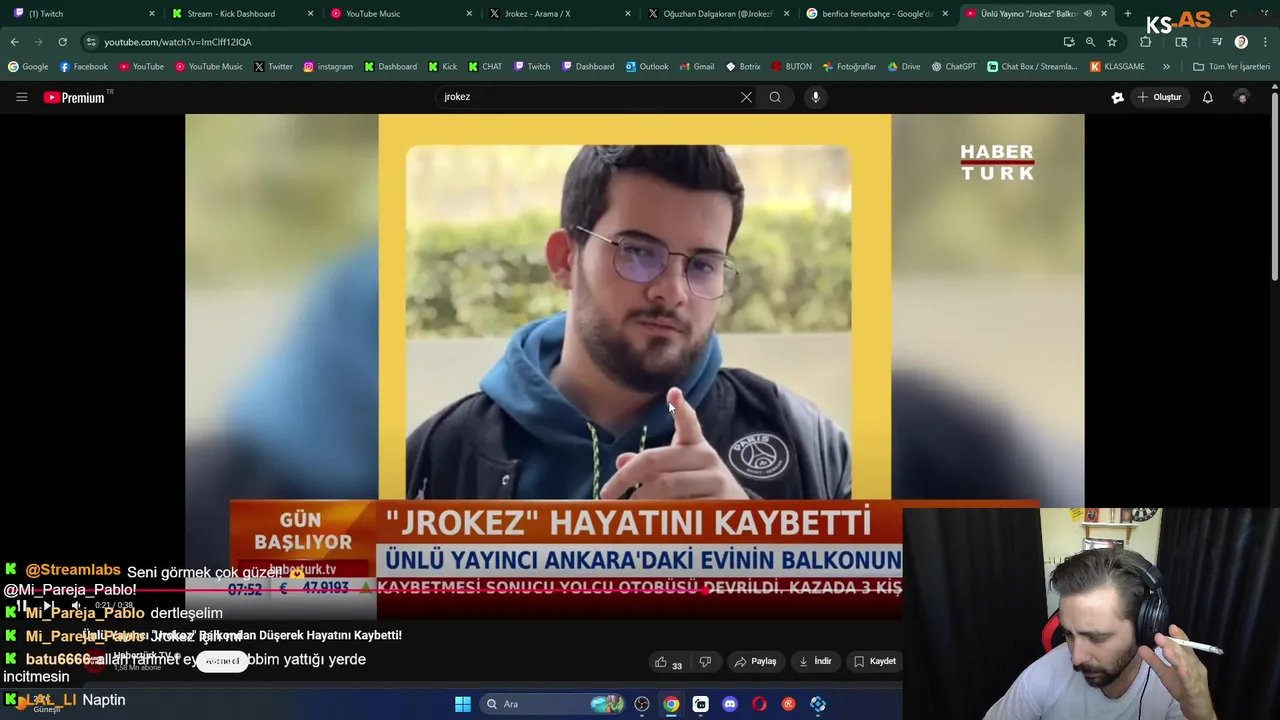This screenshot has height=720, width=1280.
Task: Open the Botrix bookmark
Action: tap(743, 67)
